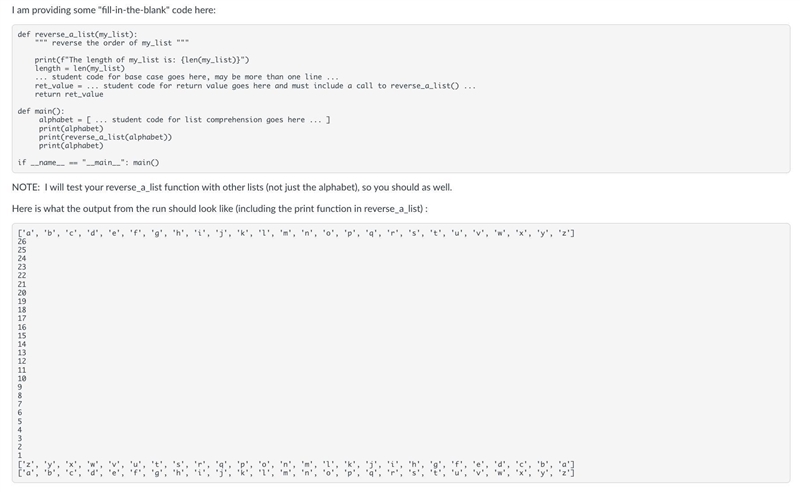Click the NOTE paragraph about testing other lists
800x492 pixels.
point(232,187)
